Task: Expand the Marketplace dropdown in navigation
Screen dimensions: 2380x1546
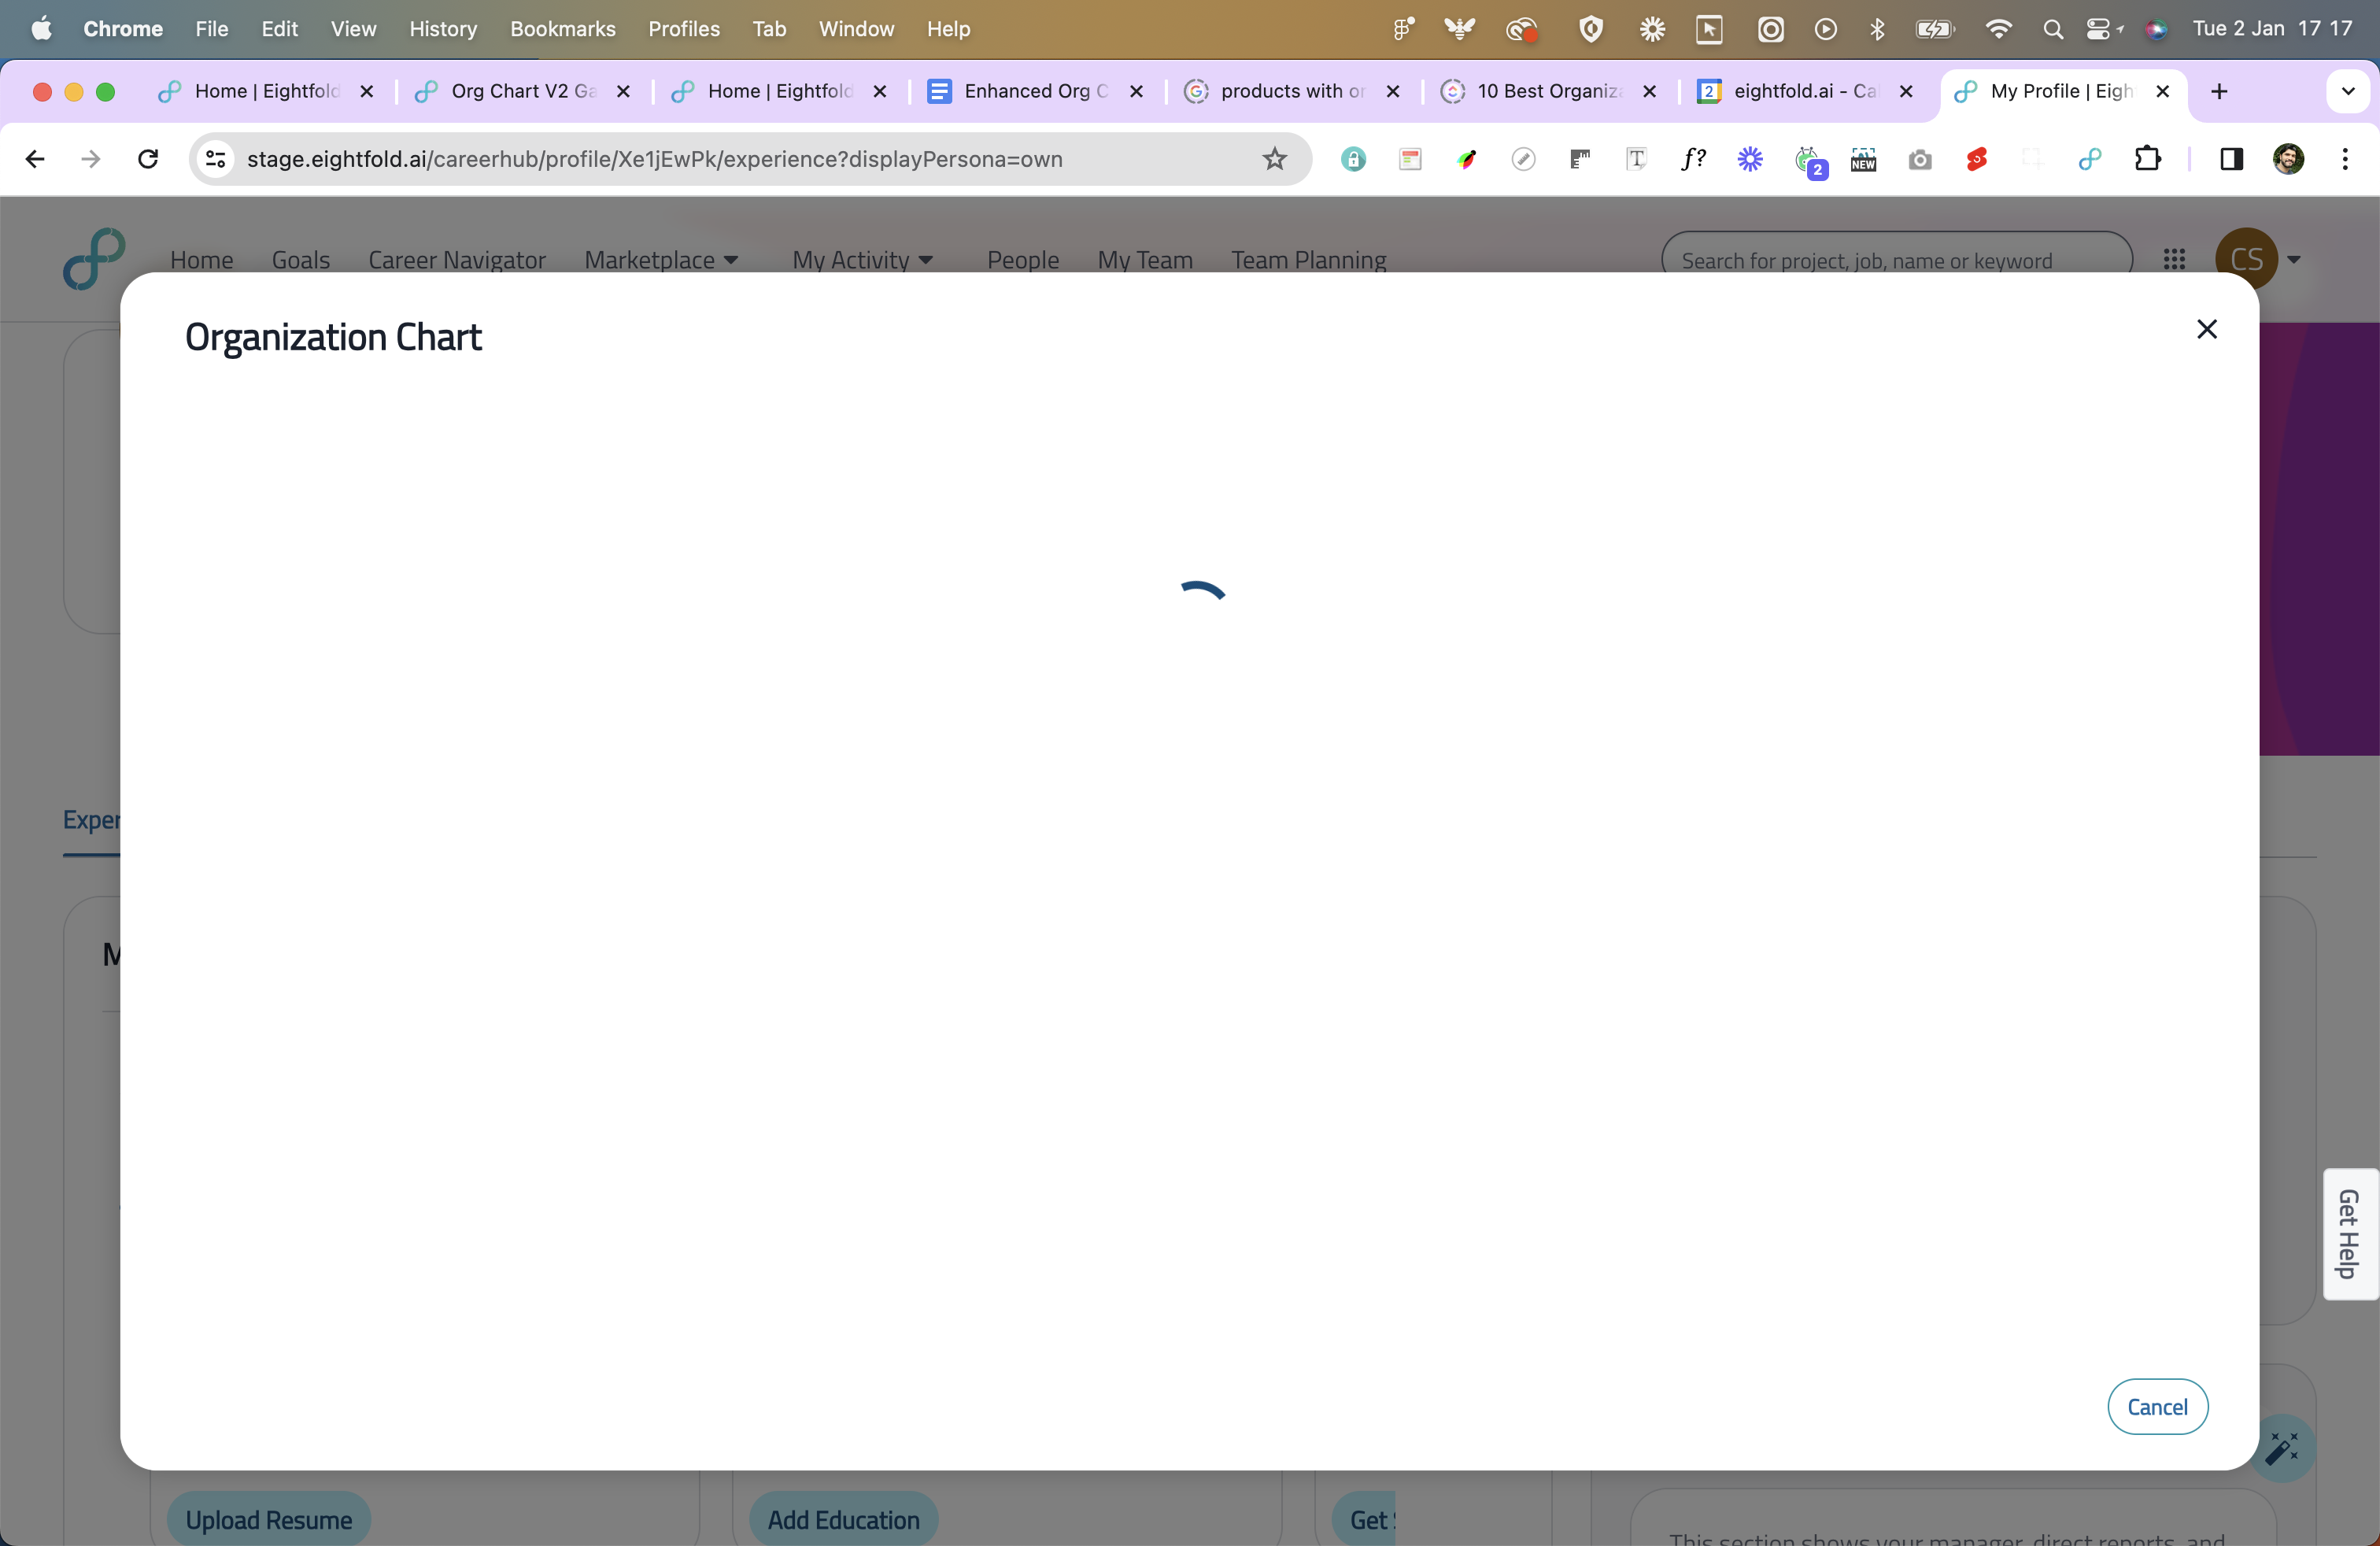Action: tap(661, 260)
